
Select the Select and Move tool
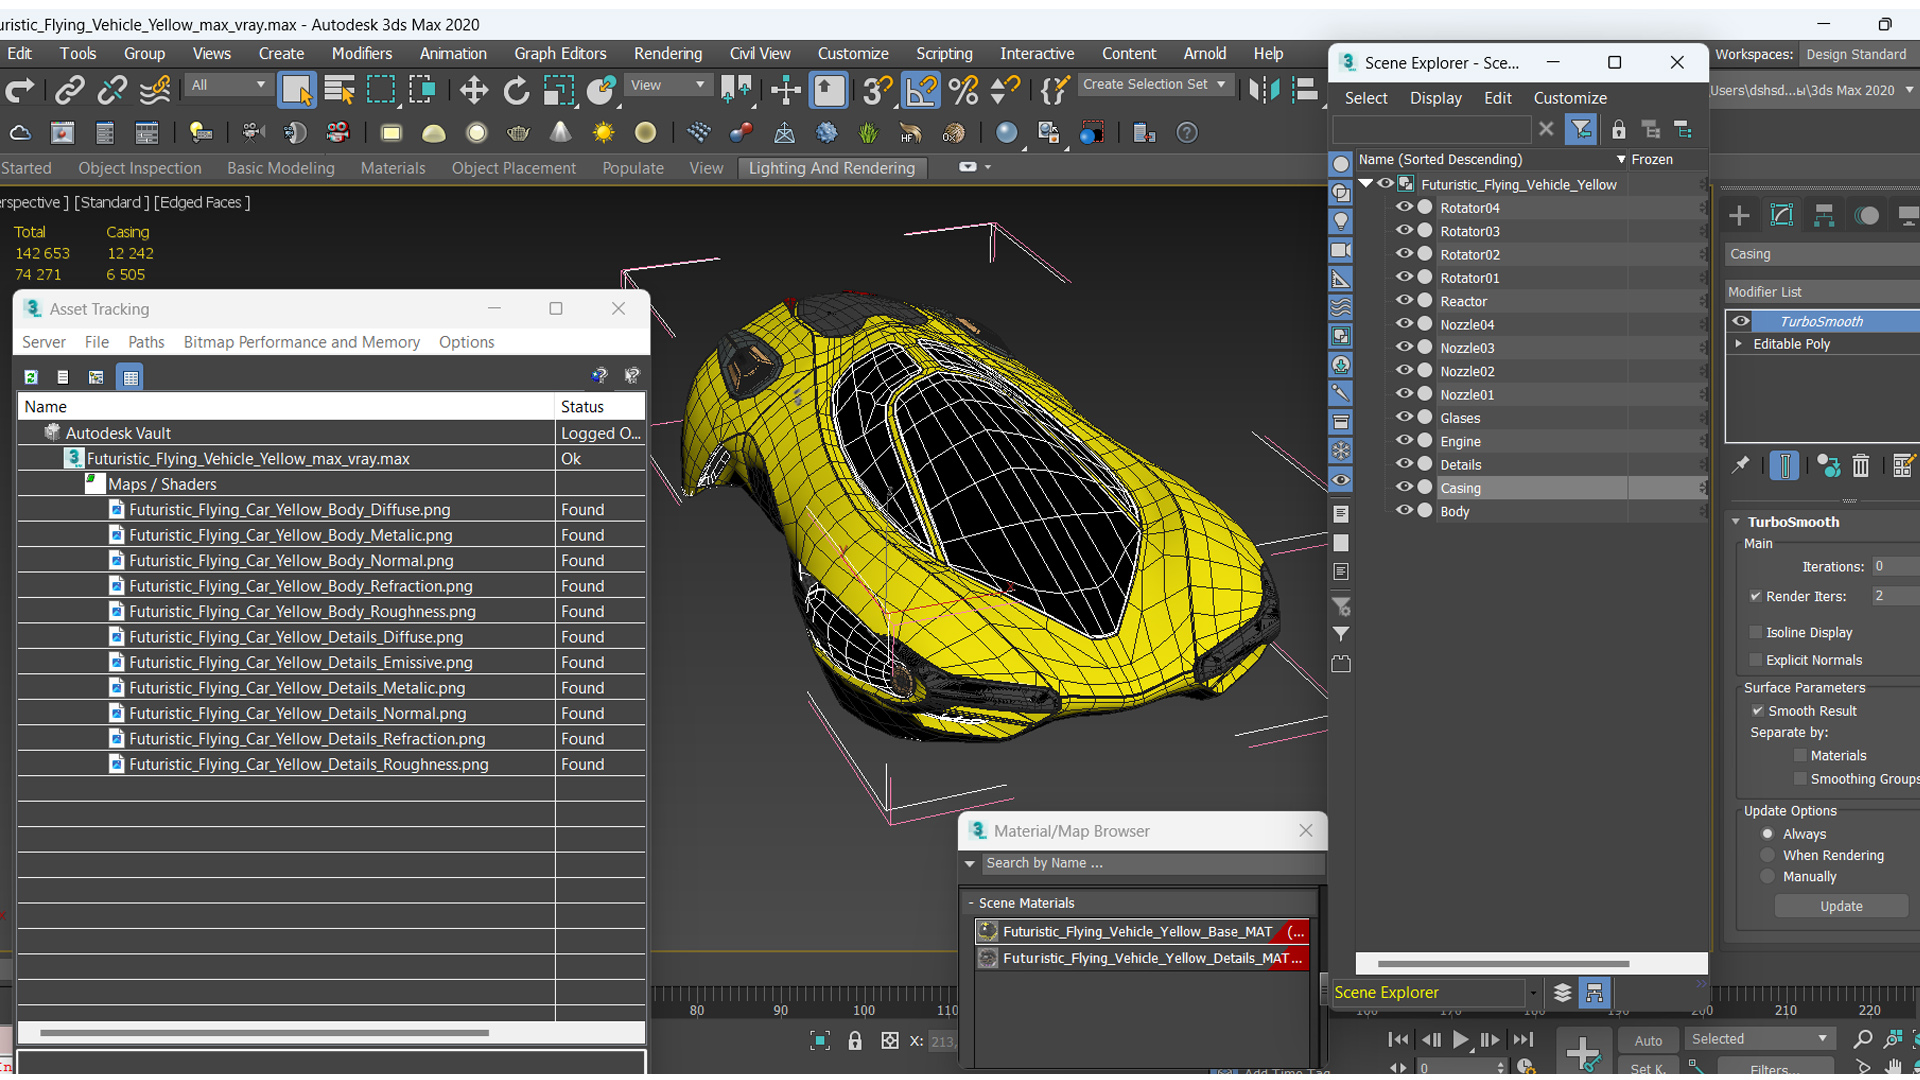473,91
